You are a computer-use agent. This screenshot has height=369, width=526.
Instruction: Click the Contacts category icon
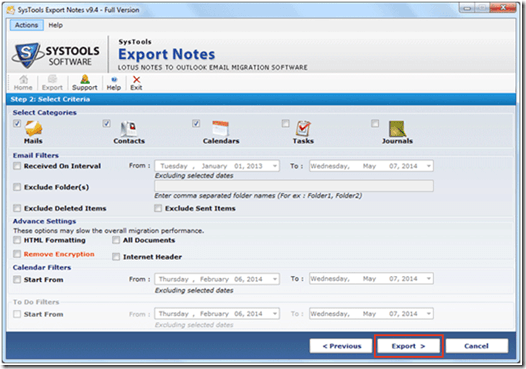tap(129, 129)
